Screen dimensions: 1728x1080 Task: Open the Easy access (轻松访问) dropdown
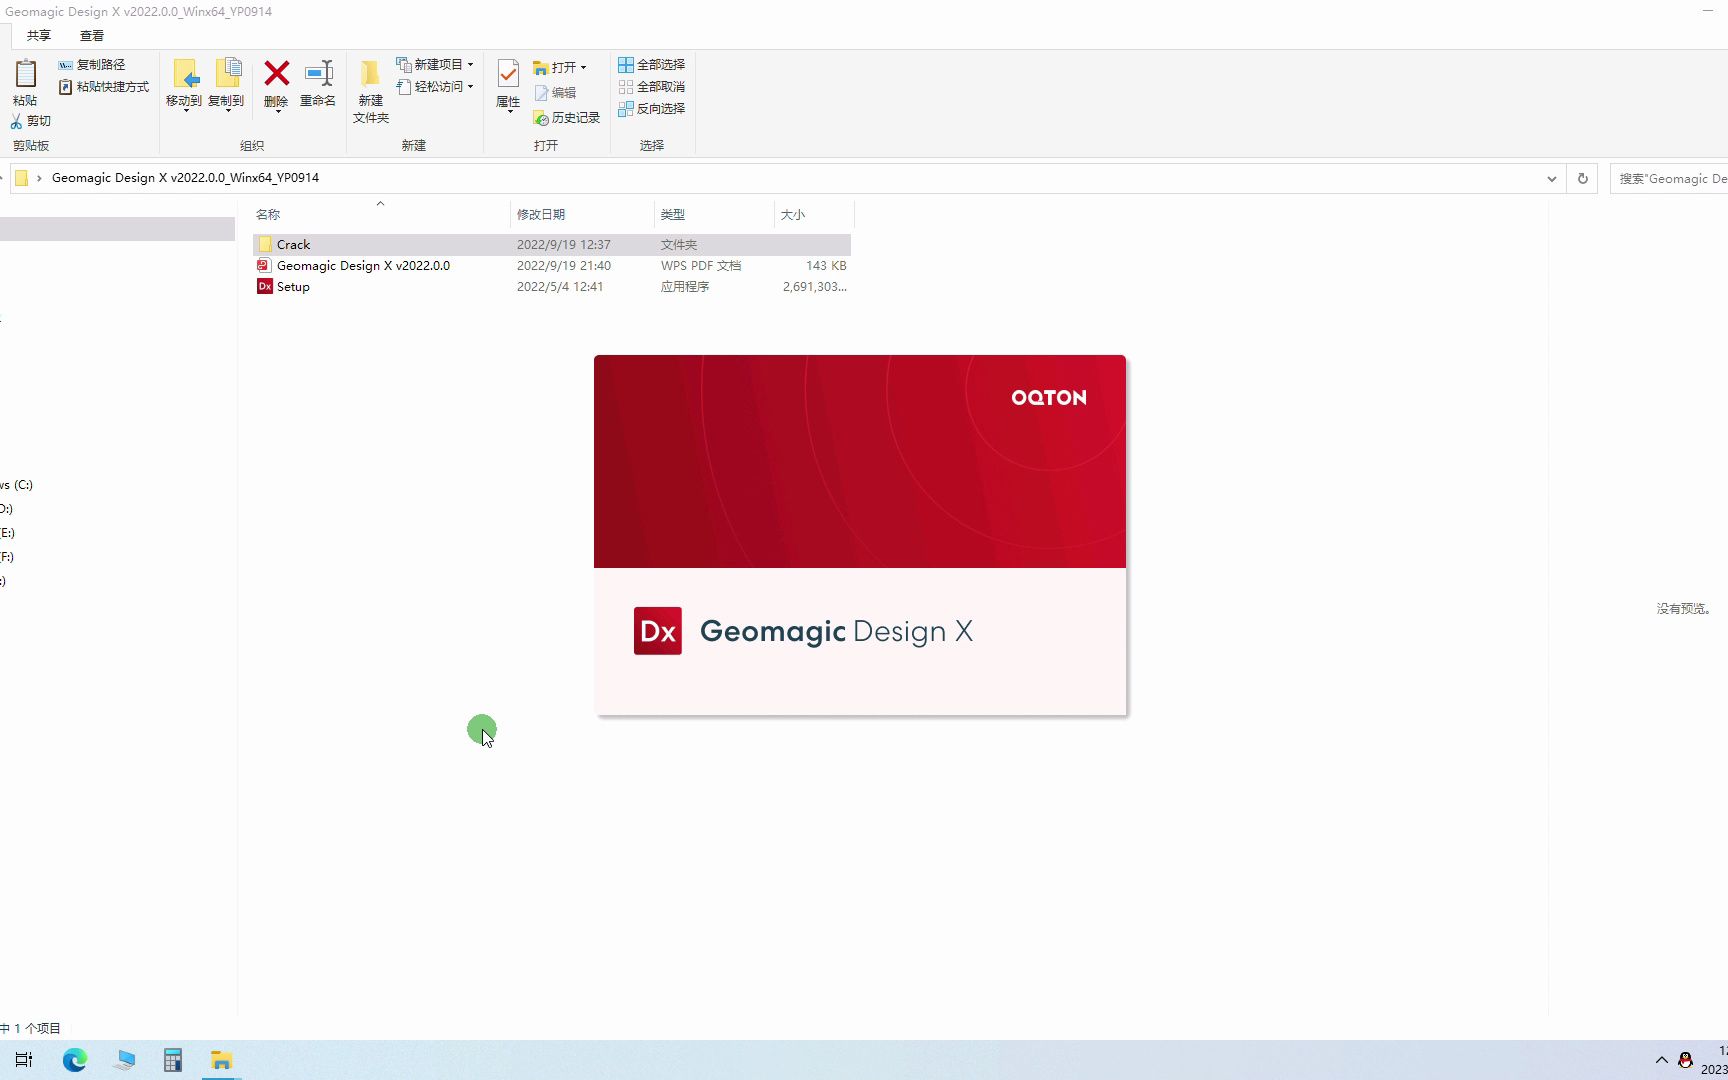tap(435, 87)
